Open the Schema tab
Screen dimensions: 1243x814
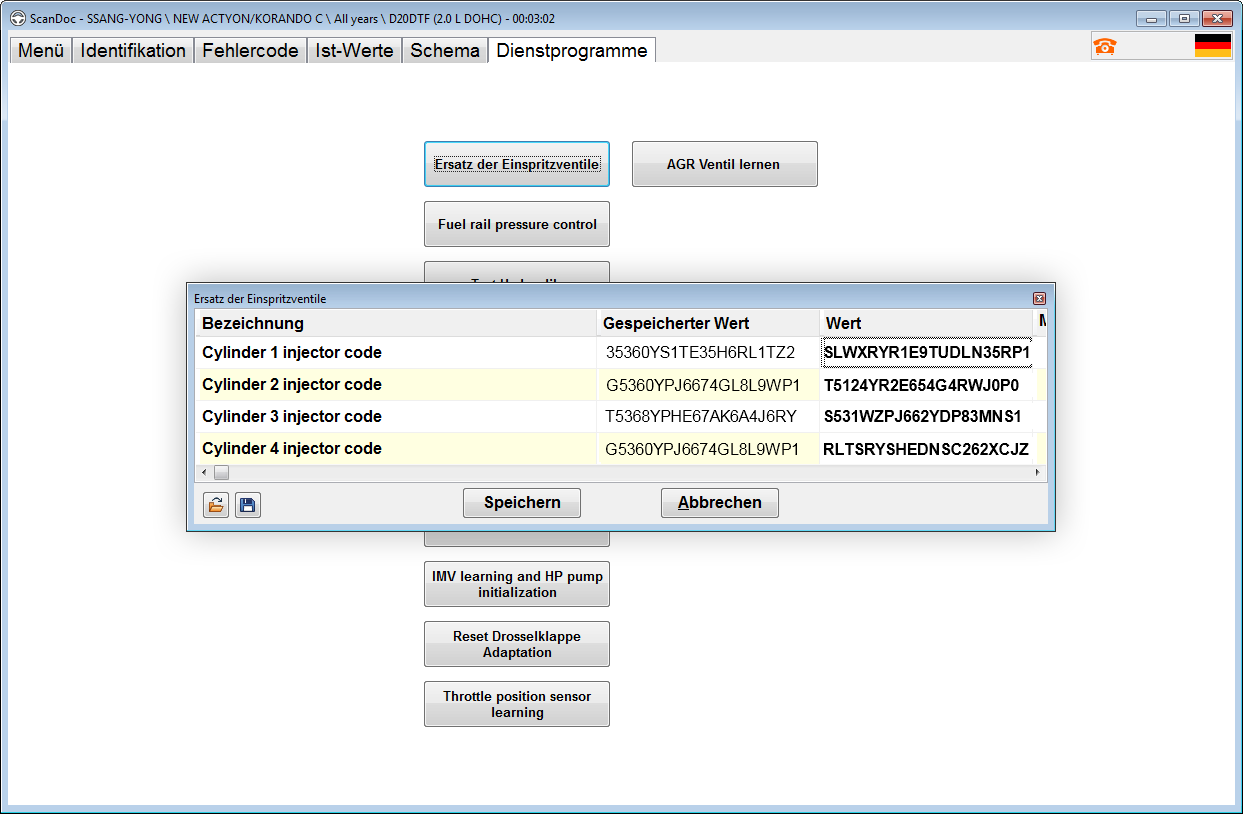coord(445,51)
